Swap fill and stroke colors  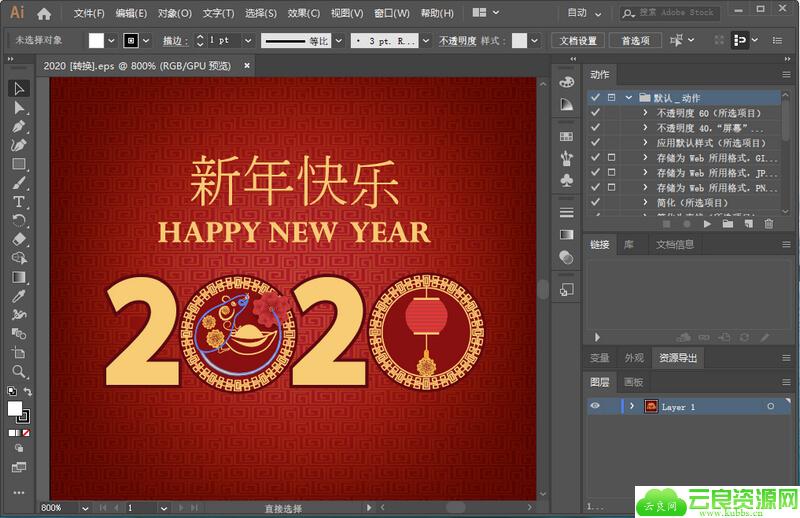pyautogui.click(x=28, y=391)
